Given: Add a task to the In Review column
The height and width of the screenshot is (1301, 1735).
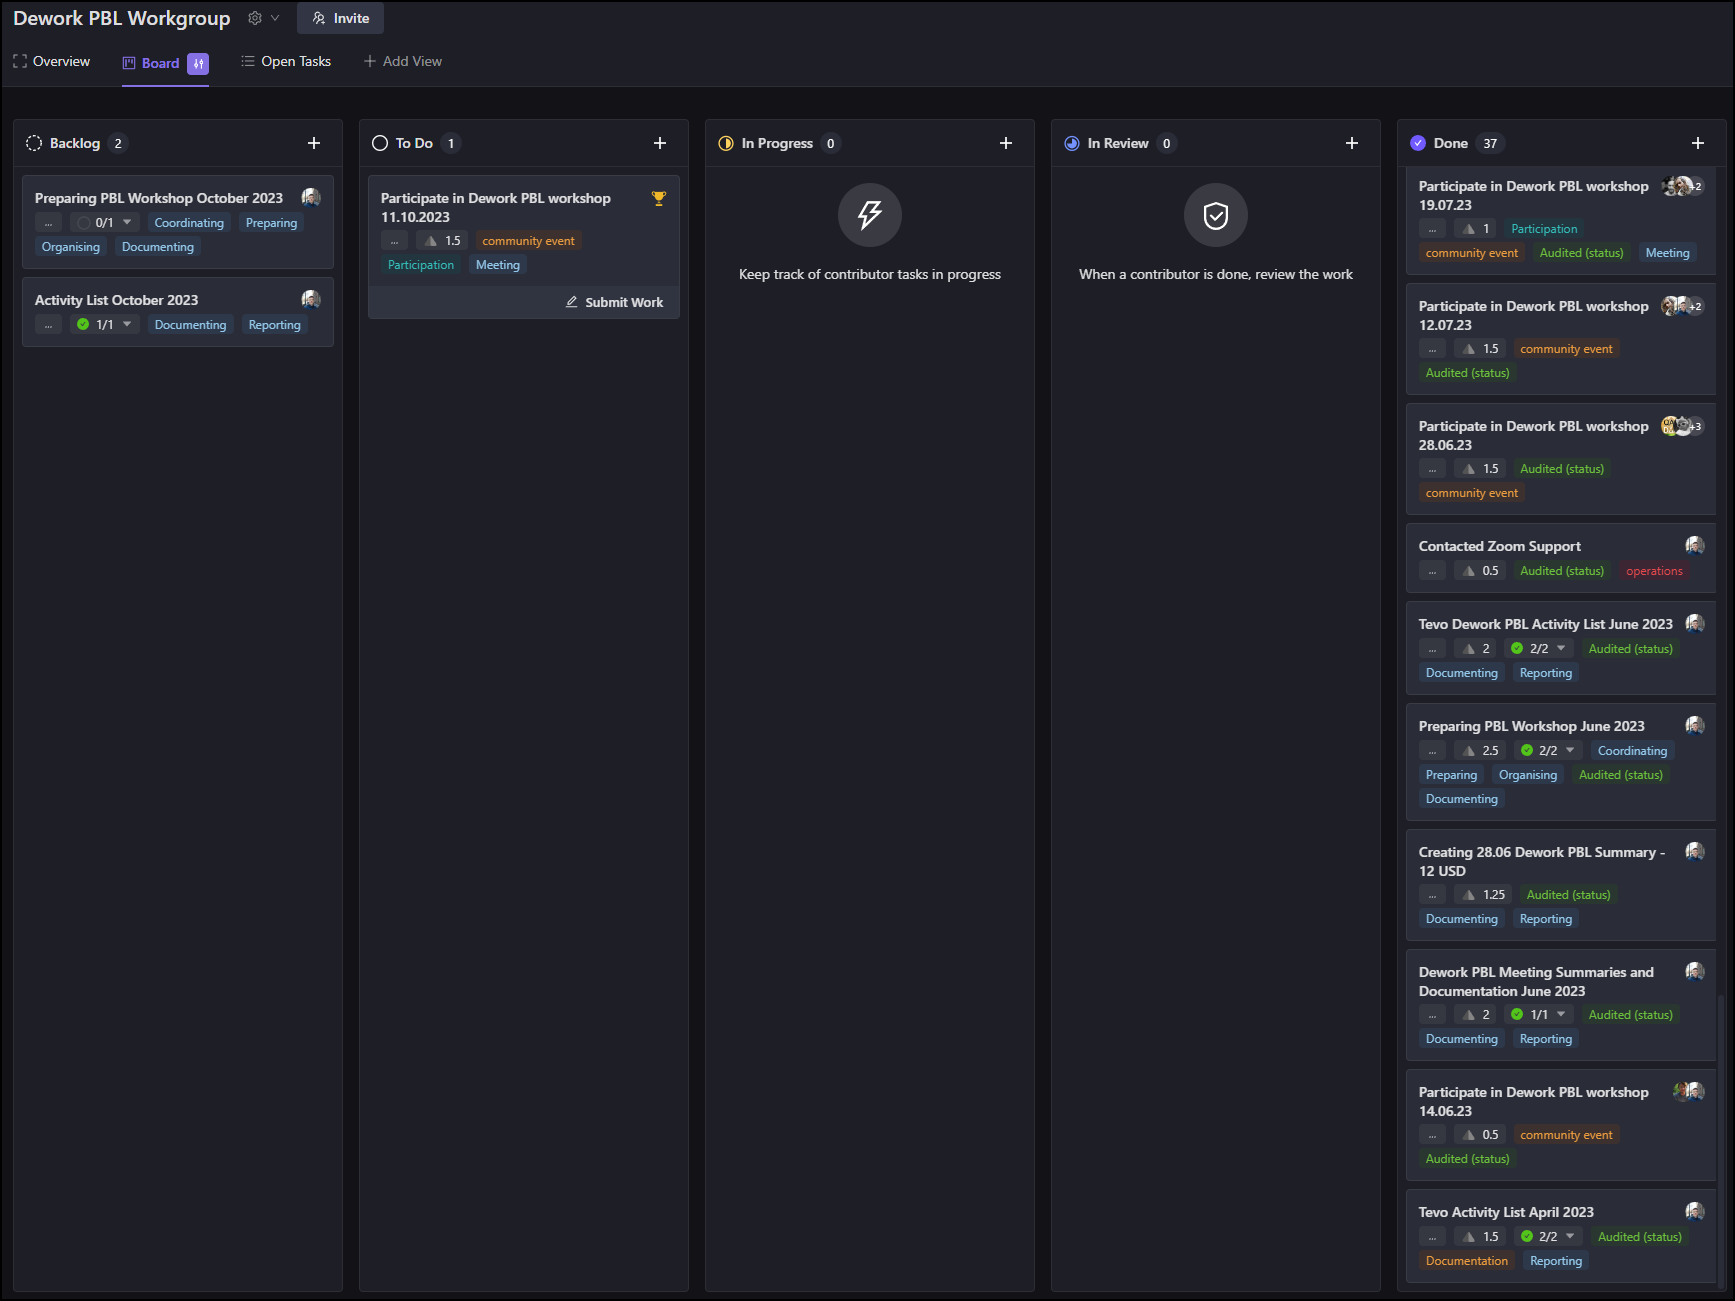Looking at the screenshot, I should coord(1352,143).
